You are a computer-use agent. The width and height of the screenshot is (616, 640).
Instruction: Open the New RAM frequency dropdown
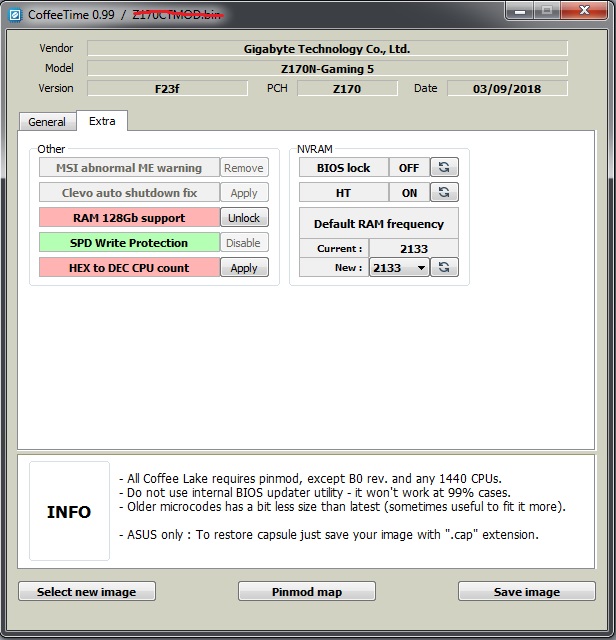[x=399, y=268]
